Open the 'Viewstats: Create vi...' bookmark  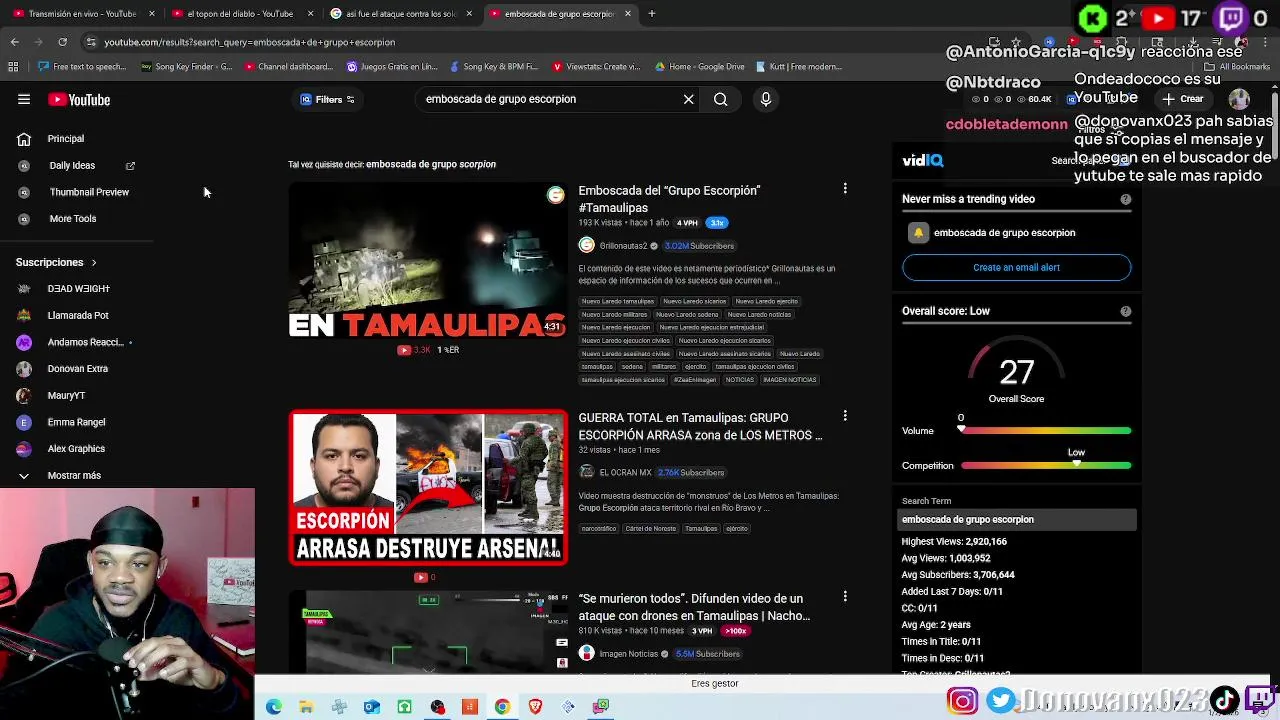[x=596, y=67]
